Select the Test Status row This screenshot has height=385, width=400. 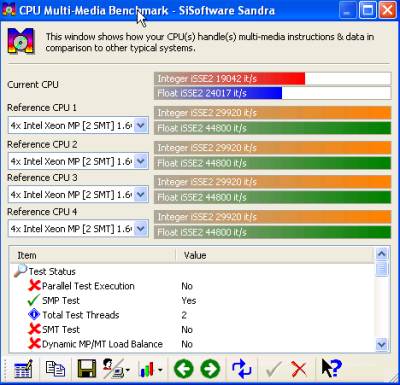click(191, 271)
